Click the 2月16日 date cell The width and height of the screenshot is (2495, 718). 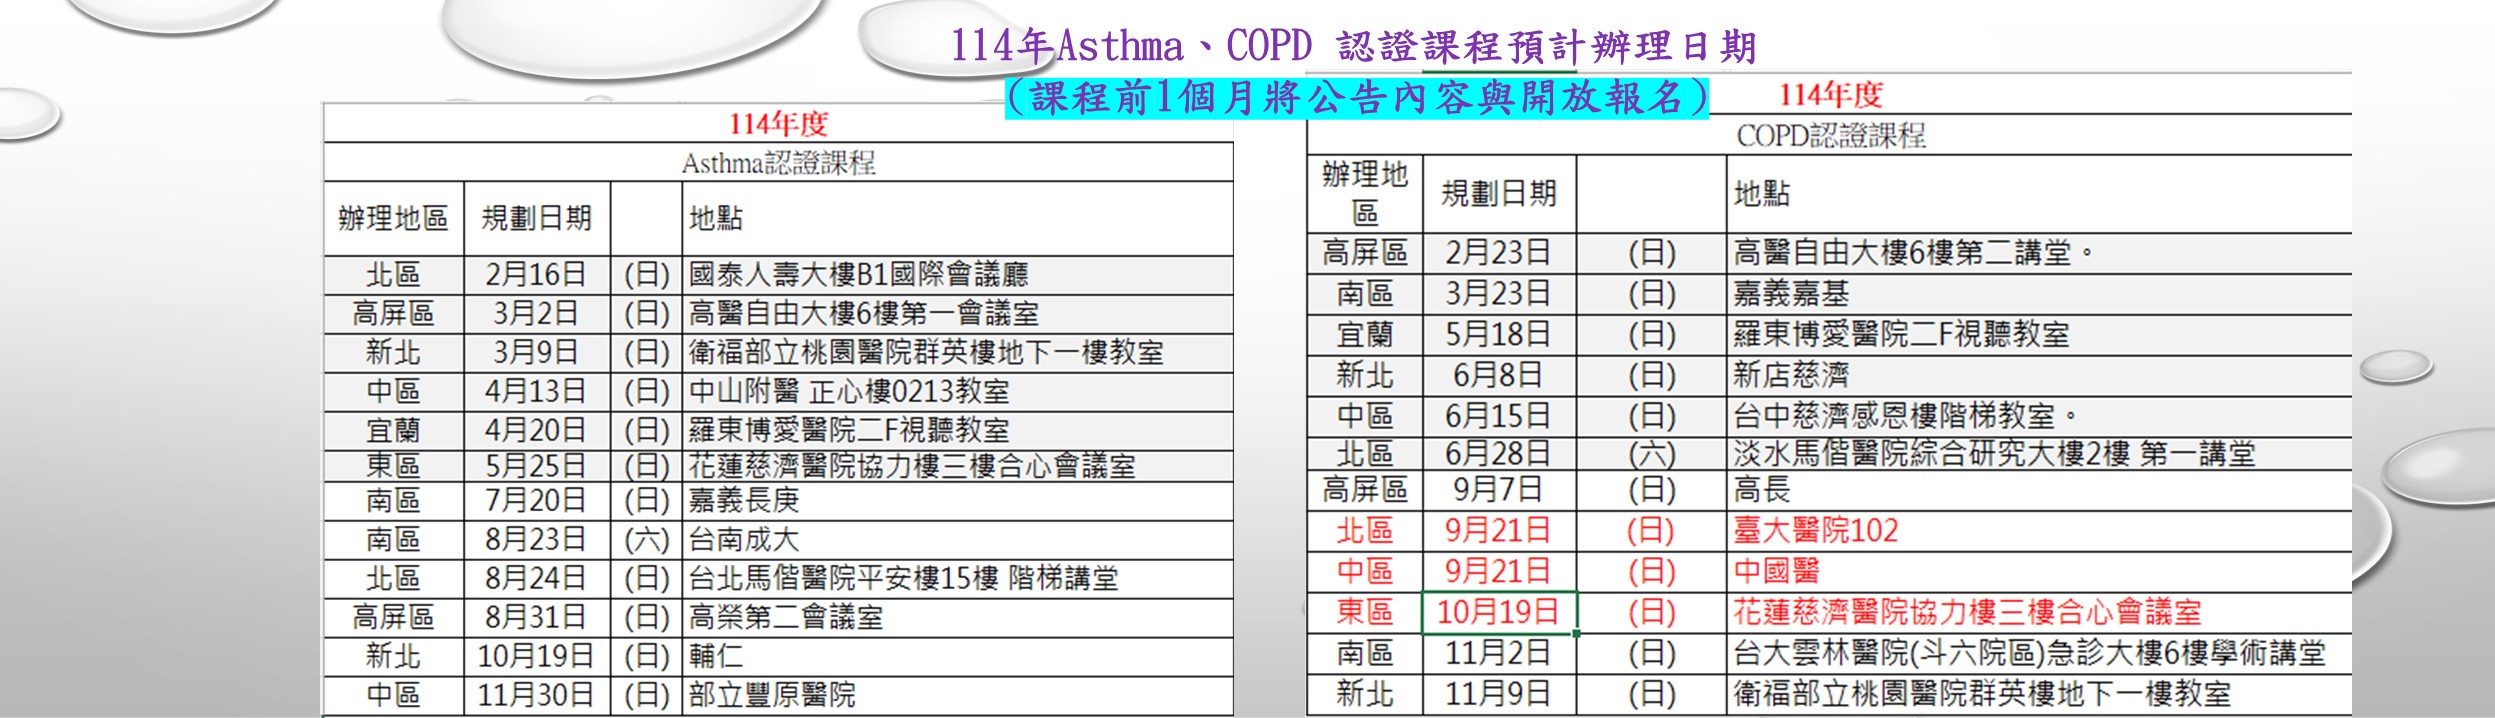[x=536, y=274]
